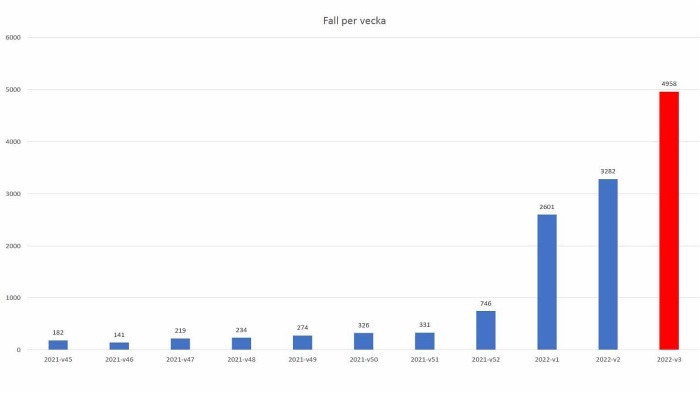
Task: Click the 2021-v46 bar
Action: click(119, 346)
